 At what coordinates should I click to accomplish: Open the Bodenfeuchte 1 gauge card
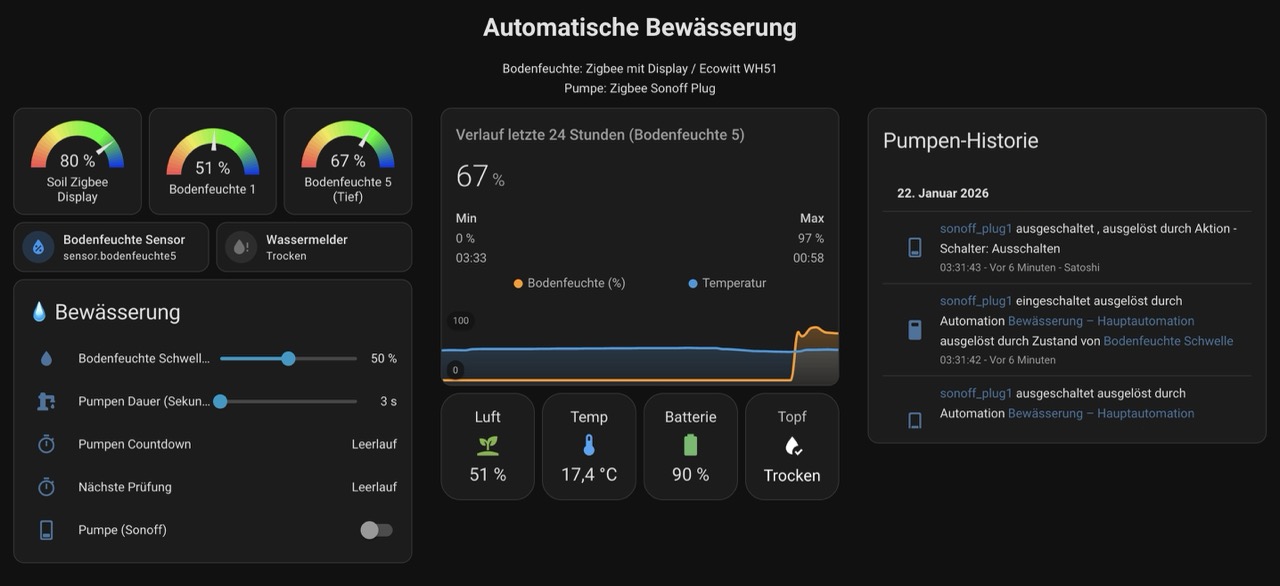click(212, 161)
